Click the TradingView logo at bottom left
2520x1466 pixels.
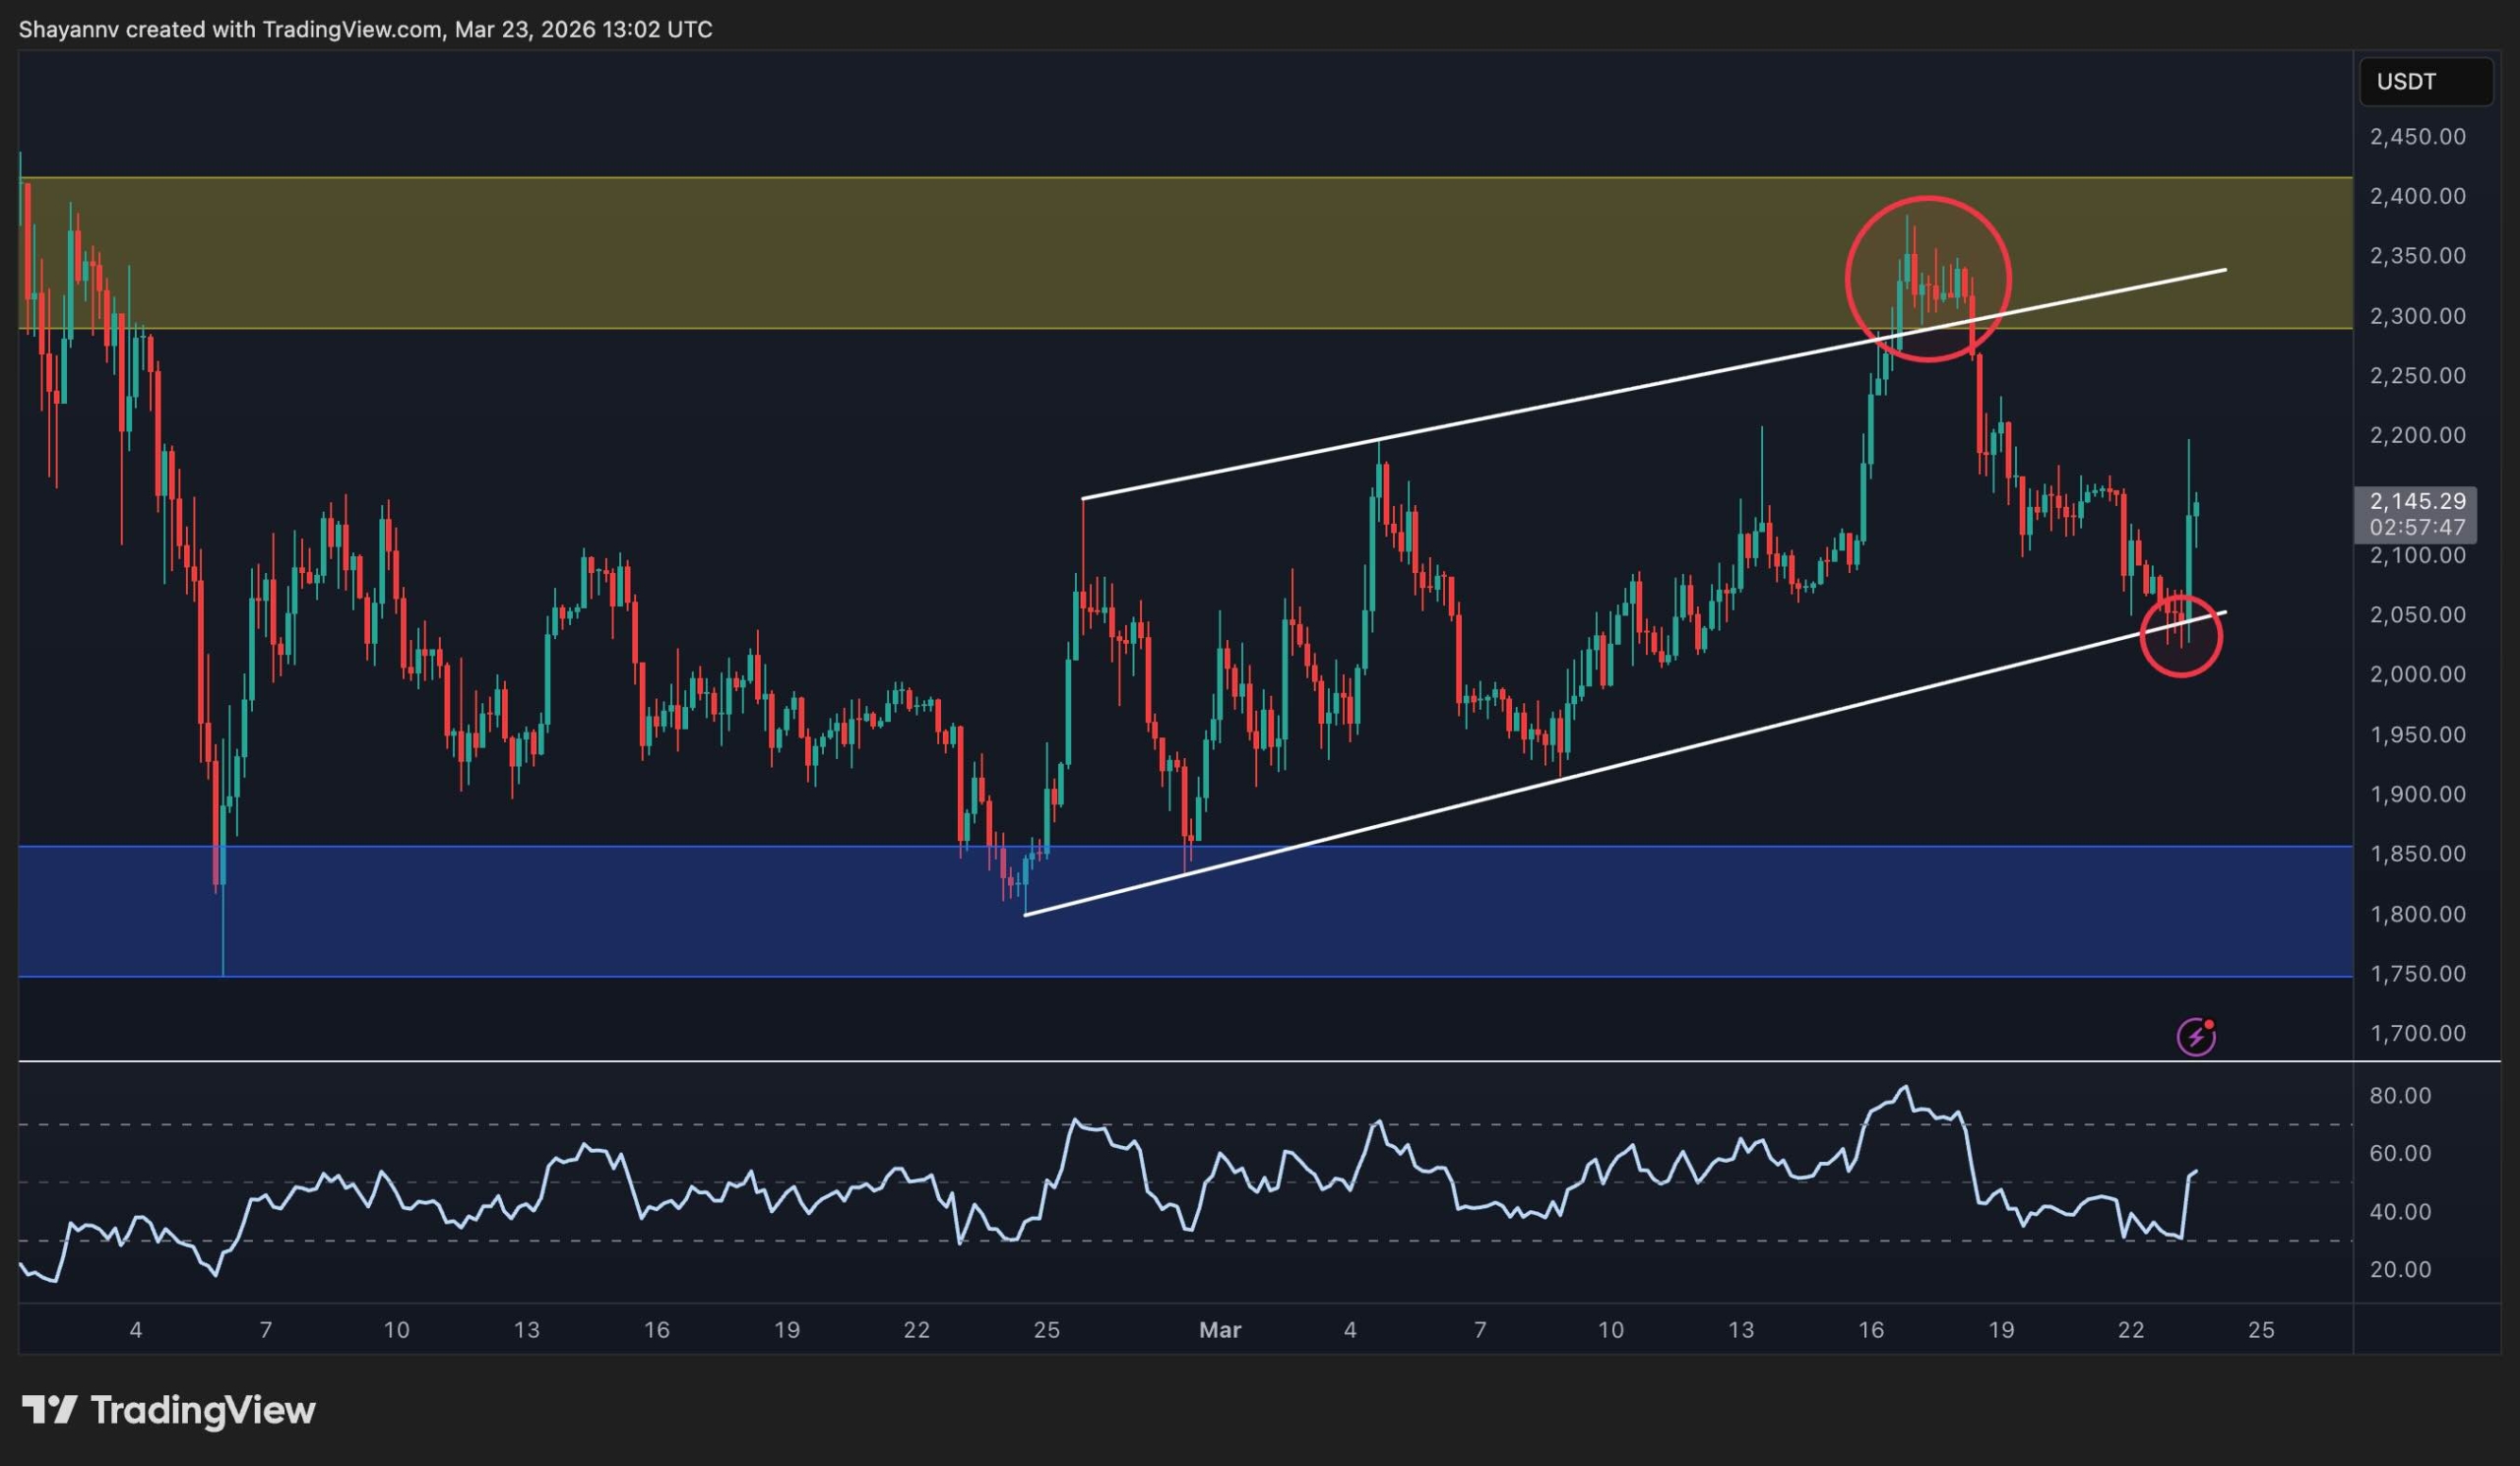pyautogui.click(x=168, y=1410)
